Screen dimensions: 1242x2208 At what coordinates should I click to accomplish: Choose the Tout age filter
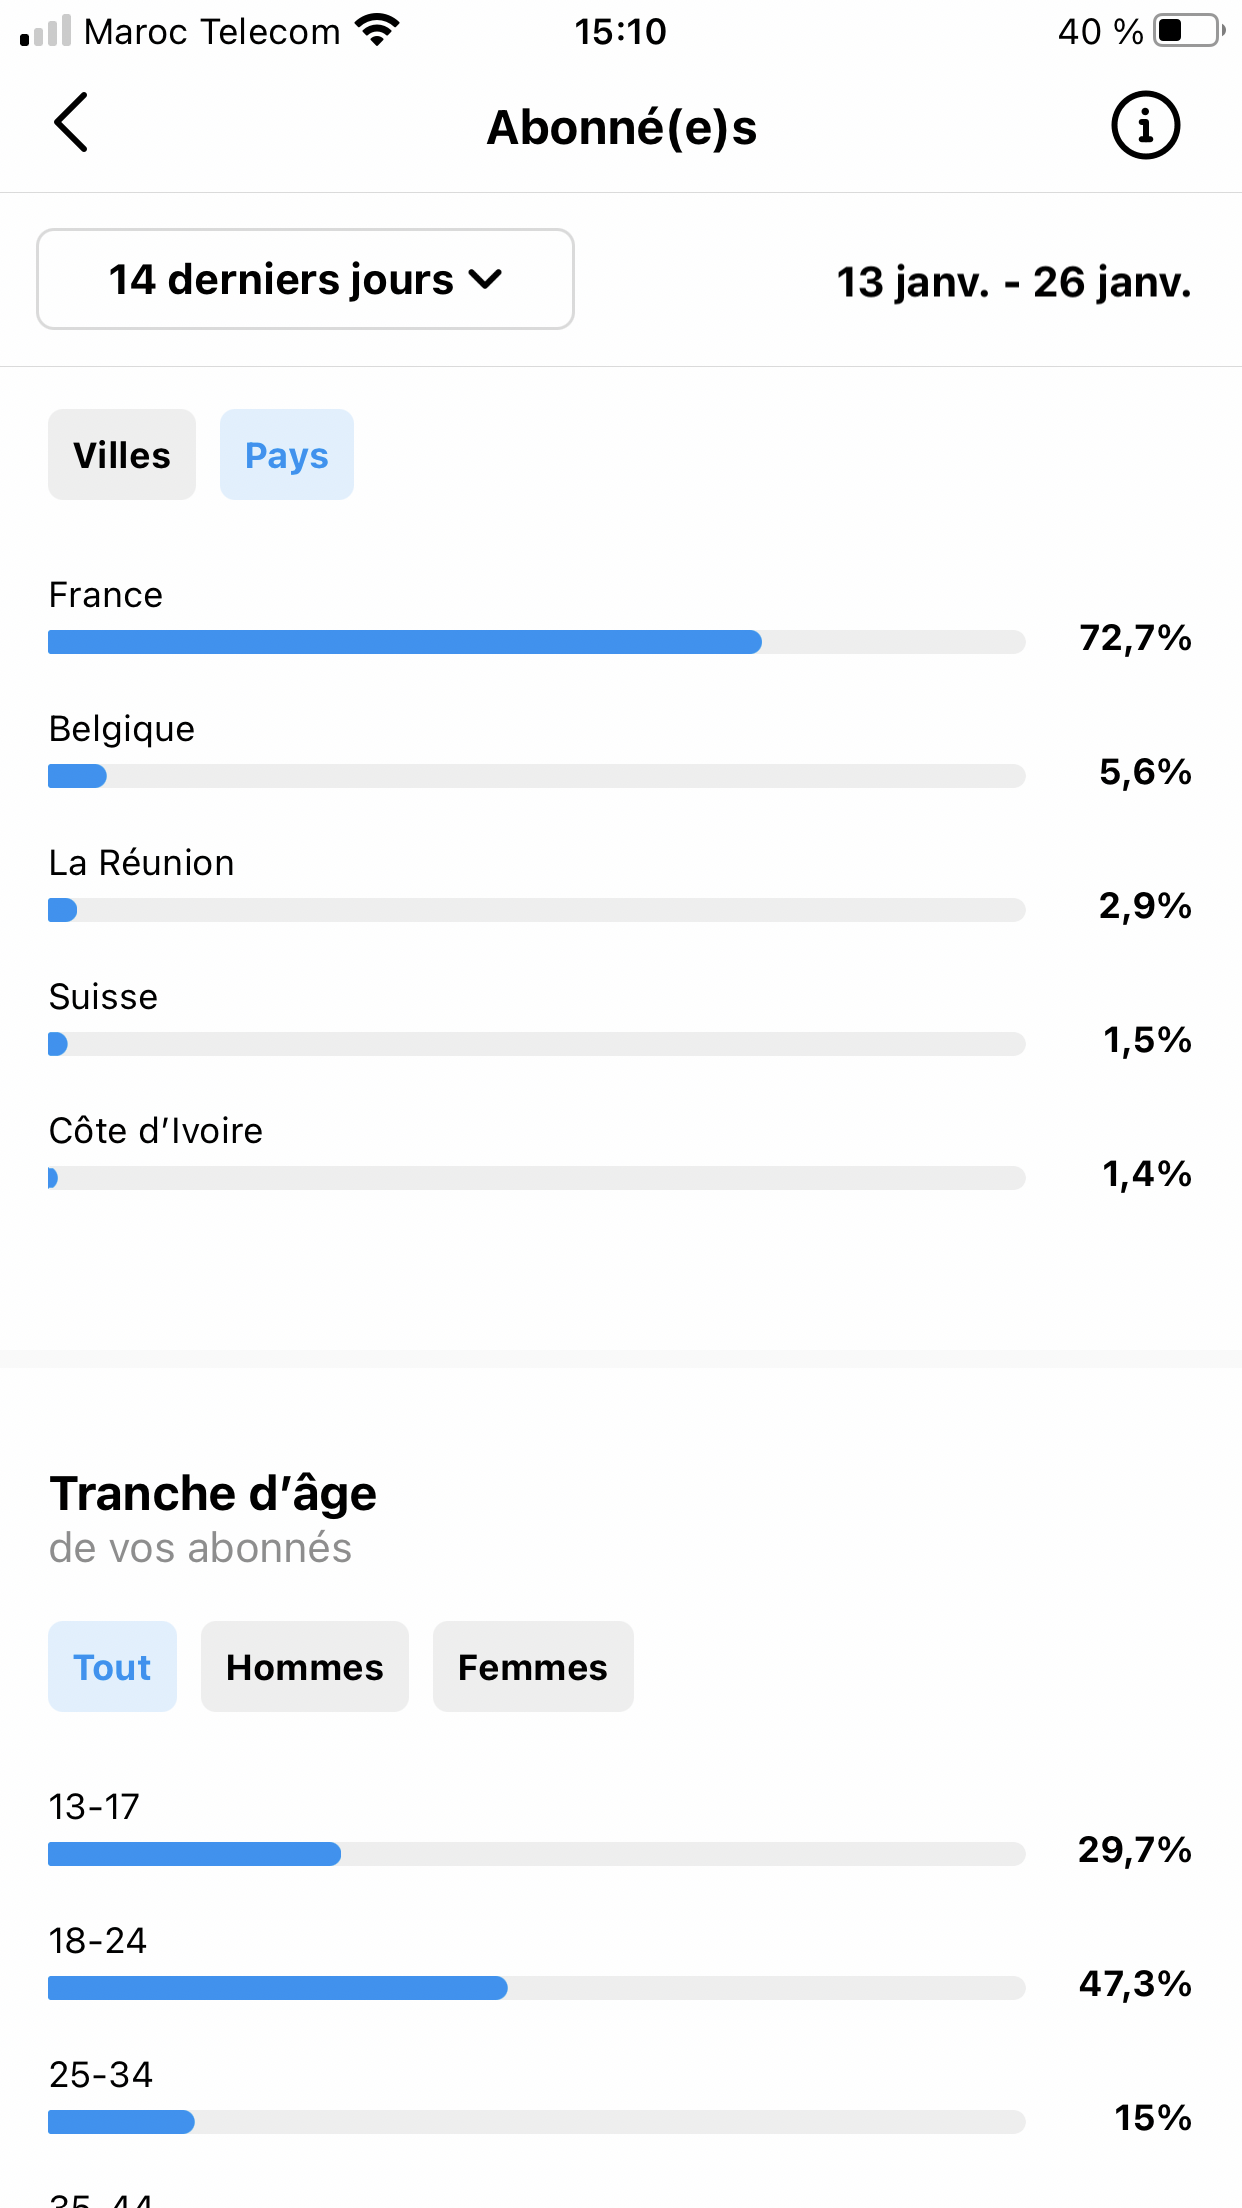(x=112, y=1667)
